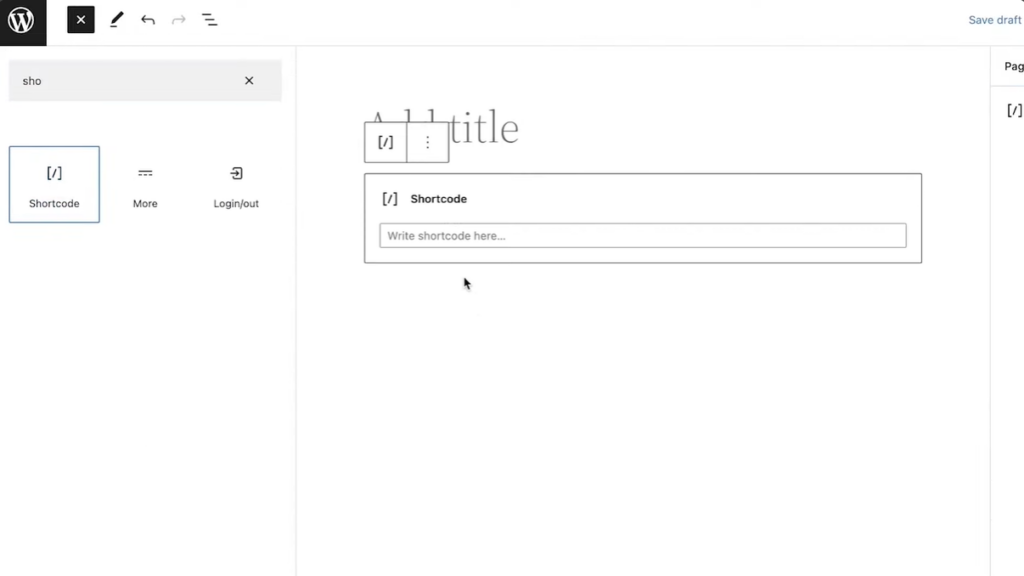Click the WordPress logo icon
The width and height of the screenshot is (1024, 576).
click(21, 20)
